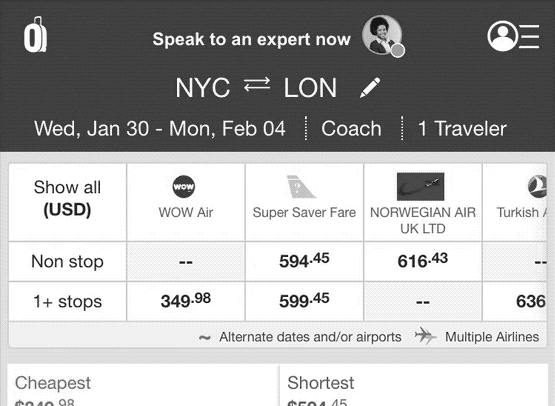Screen dimensions: 555x406
Task: Choose the 599.45 Super Saver fare
Action: tap(304, 302)
